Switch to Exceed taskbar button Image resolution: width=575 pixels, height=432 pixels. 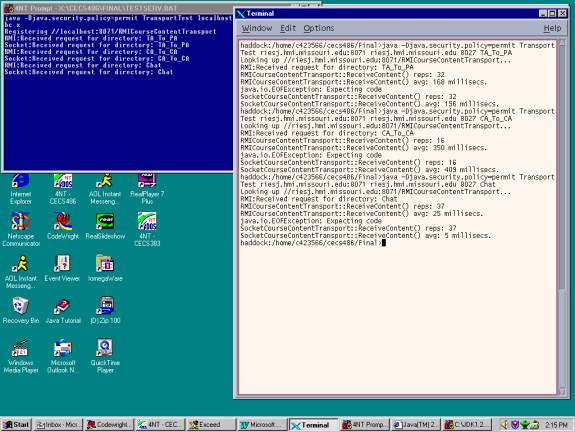(x=211, y=425)
